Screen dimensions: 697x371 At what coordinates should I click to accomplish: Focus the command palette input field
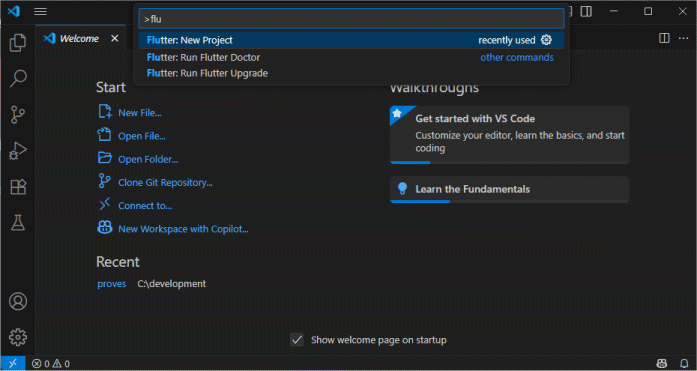coord(351,19)
